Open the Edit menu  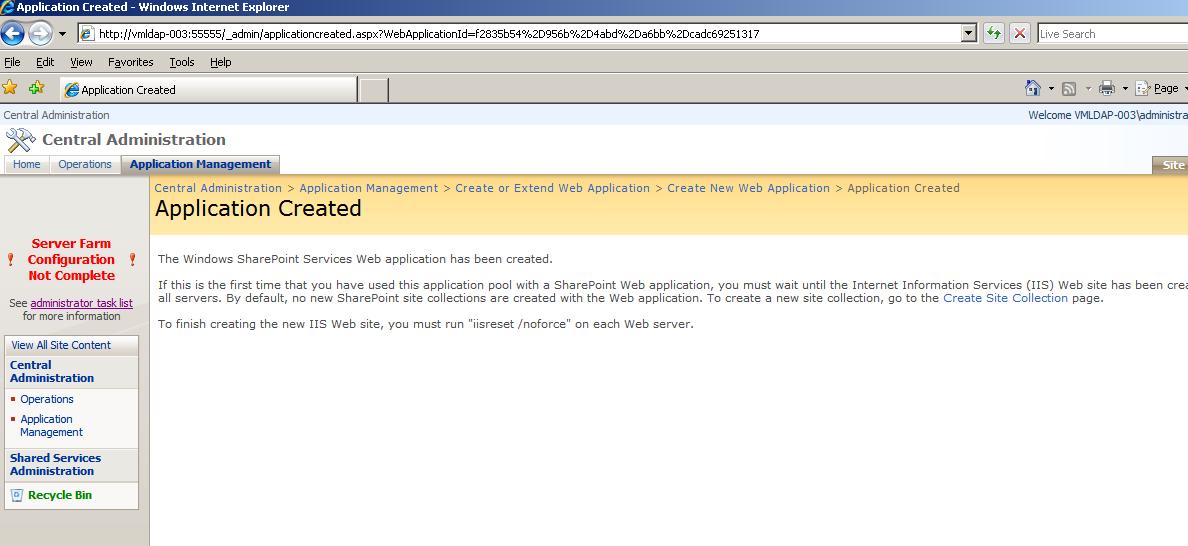click(45, 62)
